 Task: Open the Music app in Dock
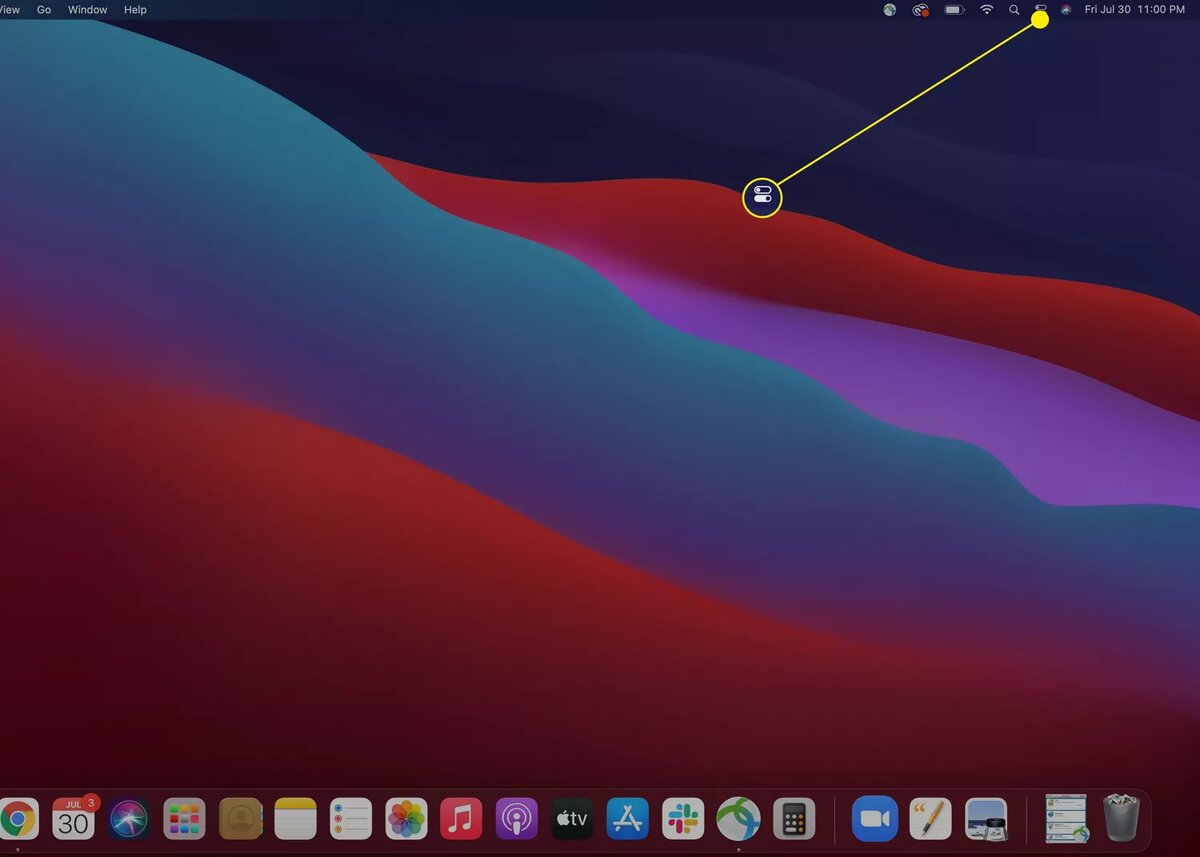[x=461, y=819]
